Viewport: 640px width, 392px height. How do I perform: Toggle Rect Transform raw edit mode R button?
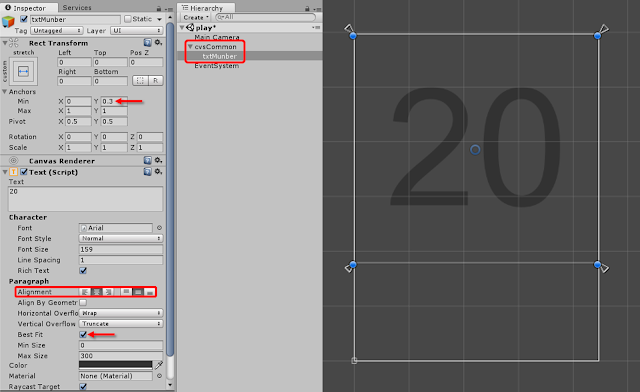pyautogui.click(x=156, y=81)
